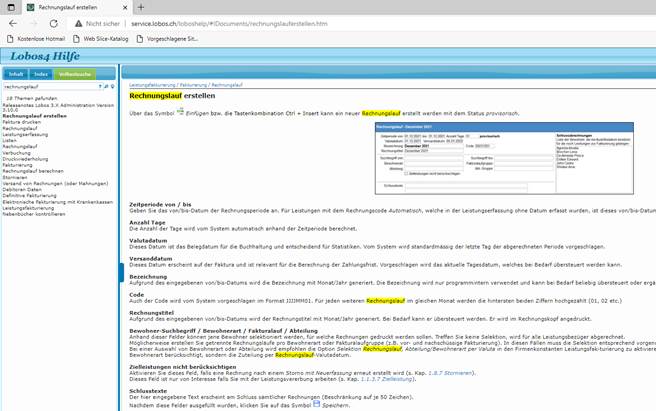Click the address bar URL
The height and width of the screenshot is (411, 656).
point(229,24)
